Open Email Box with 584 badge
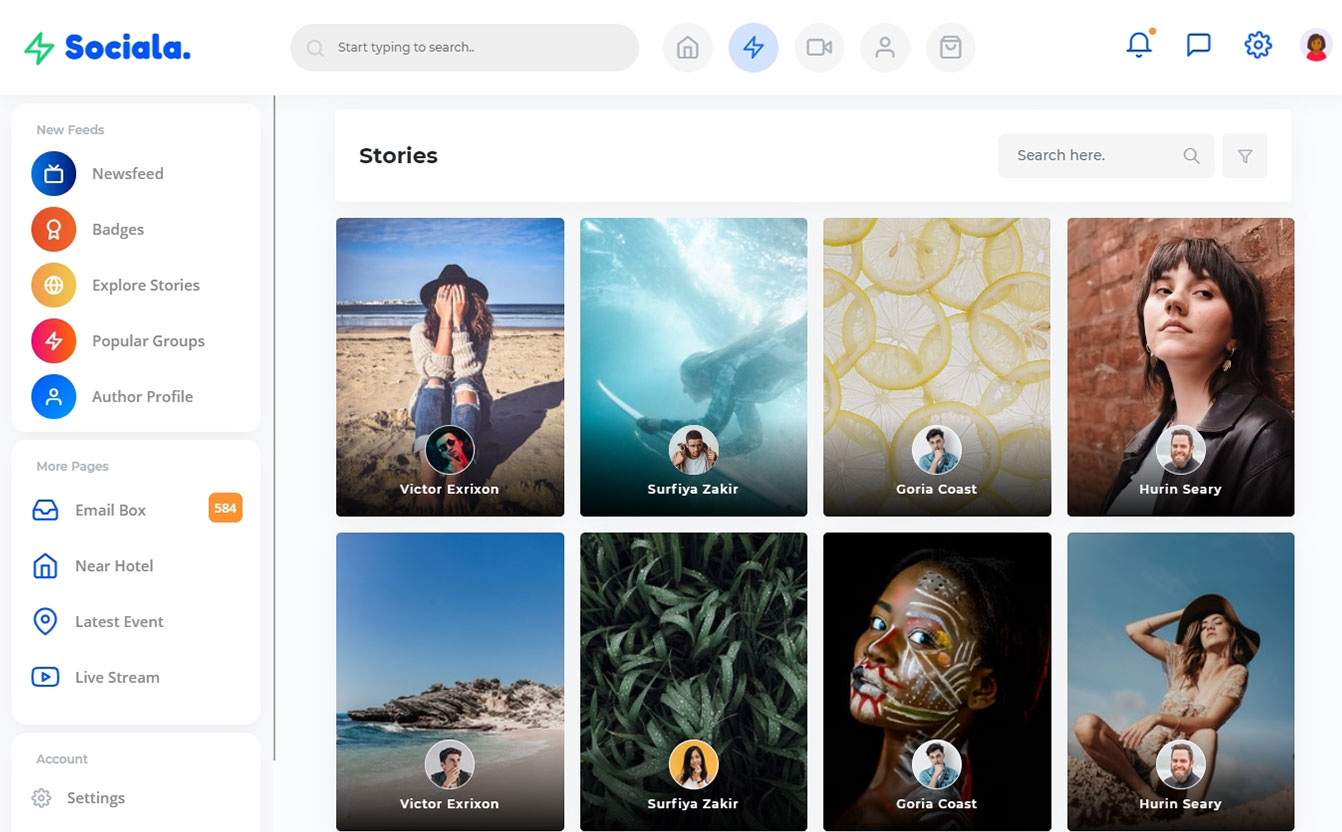Image resolution: width=1342 pixels, height=832 pixels. tap(110, 510)
